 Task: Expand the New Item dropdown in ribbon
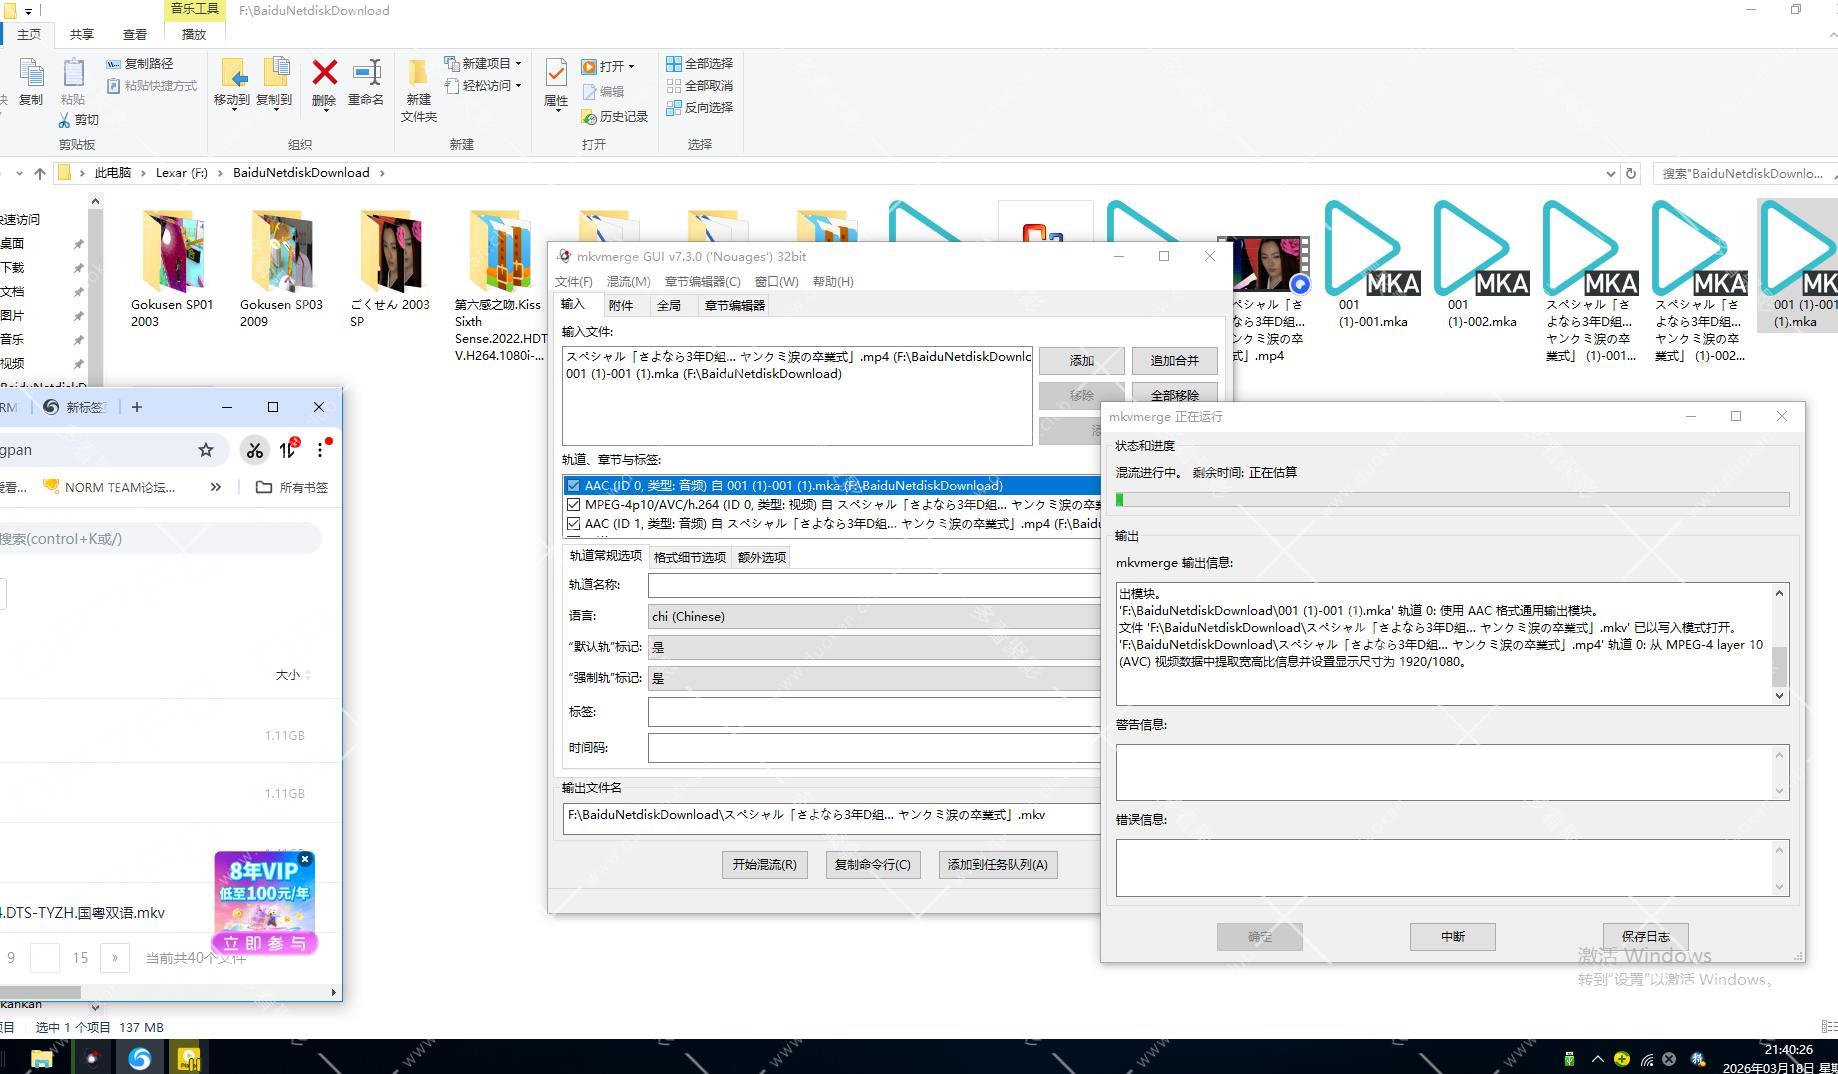(518, 63)
